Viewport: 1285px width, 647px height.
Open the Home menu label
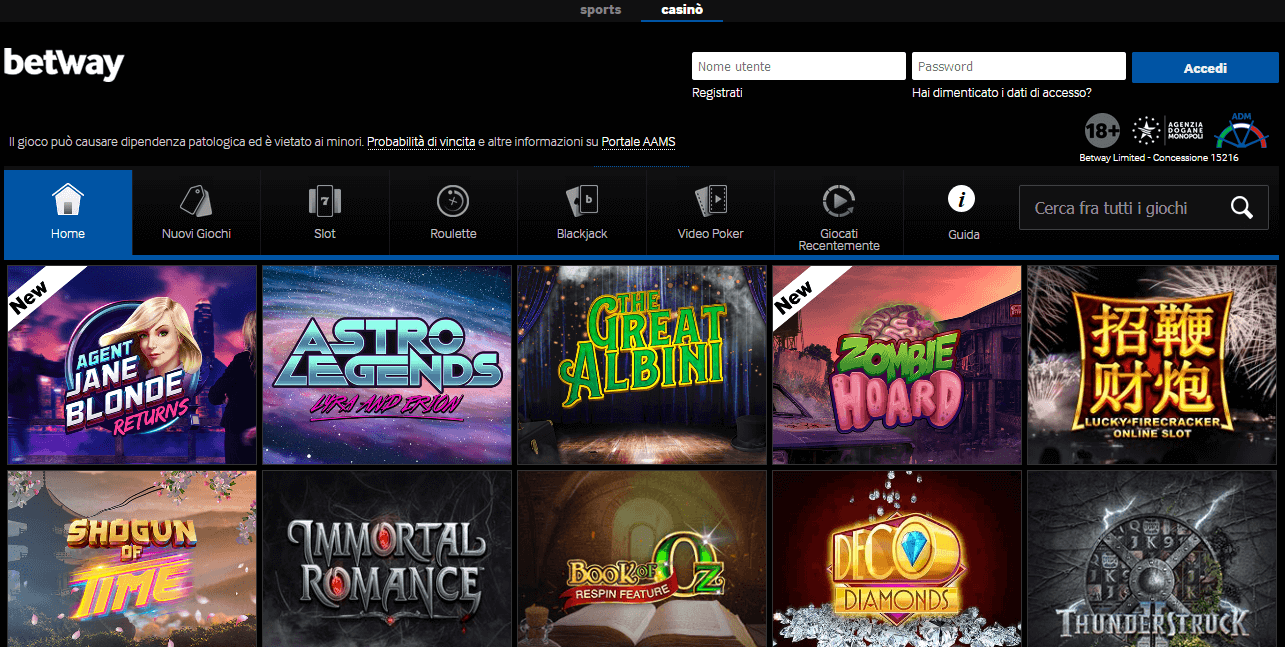pyautogui.click(x=68, y=234)
